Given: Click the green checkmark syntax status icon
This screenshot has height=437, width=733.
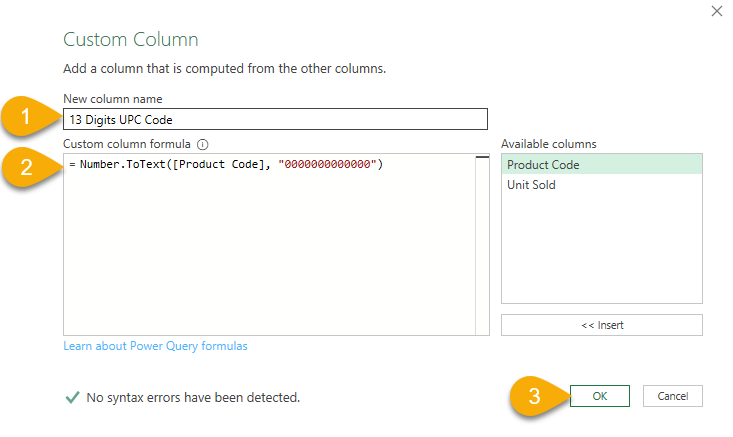Looking at the screenshot, I should point(72,397).
